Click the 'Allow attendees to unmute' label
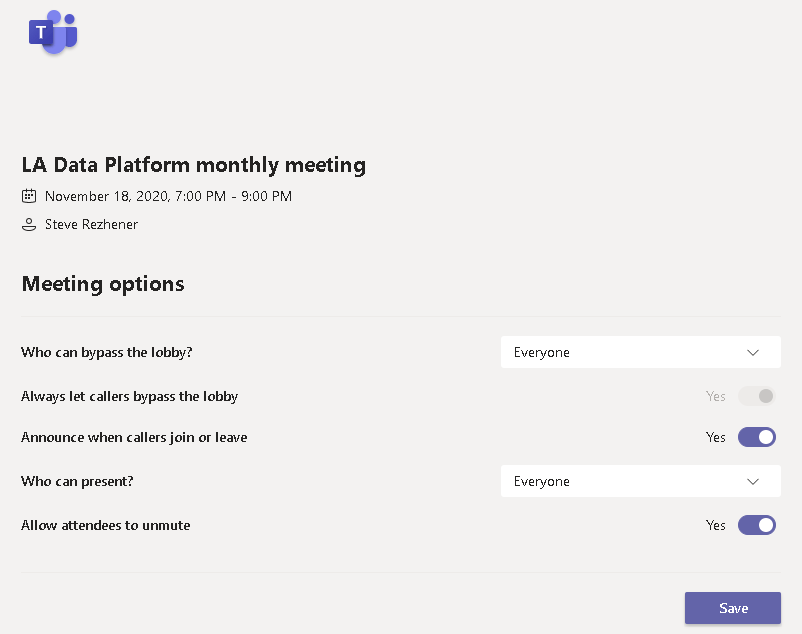 click(x=105, y=525)
